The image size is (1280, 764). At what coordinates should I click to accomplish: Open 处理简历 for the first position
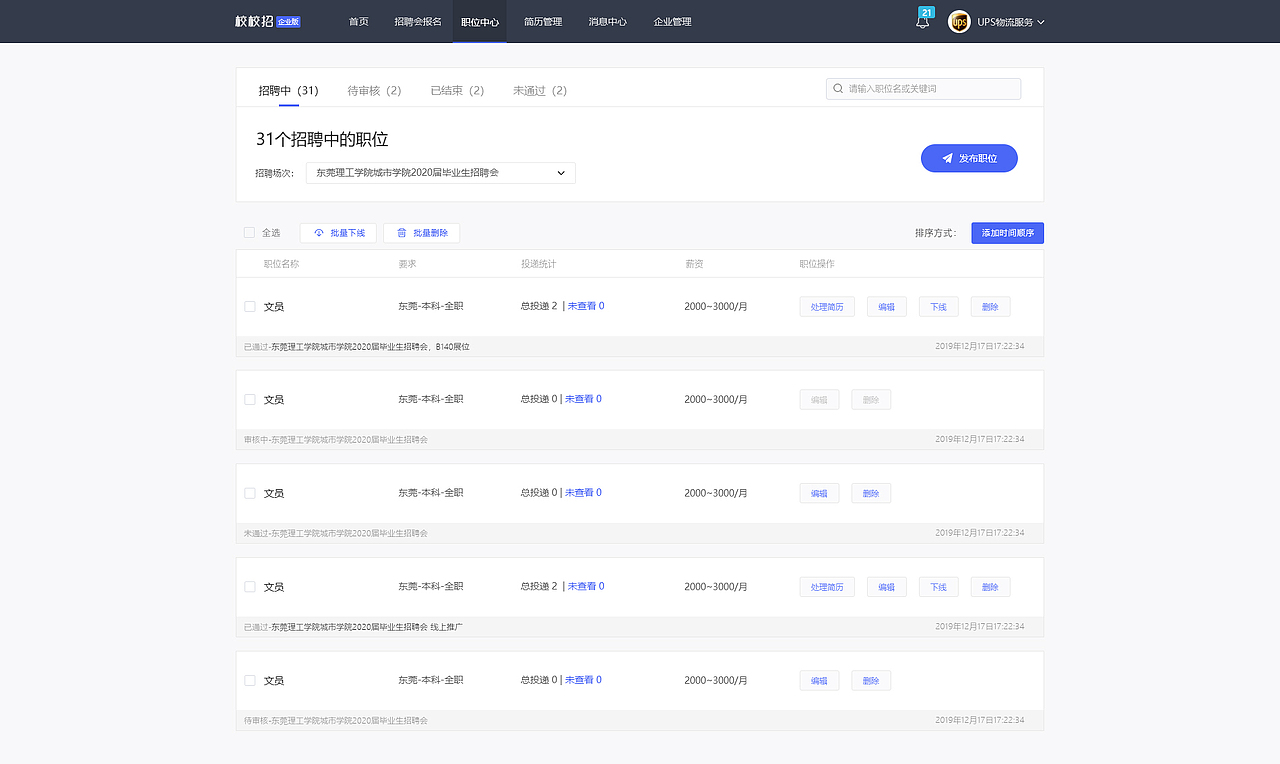(827, 306)
